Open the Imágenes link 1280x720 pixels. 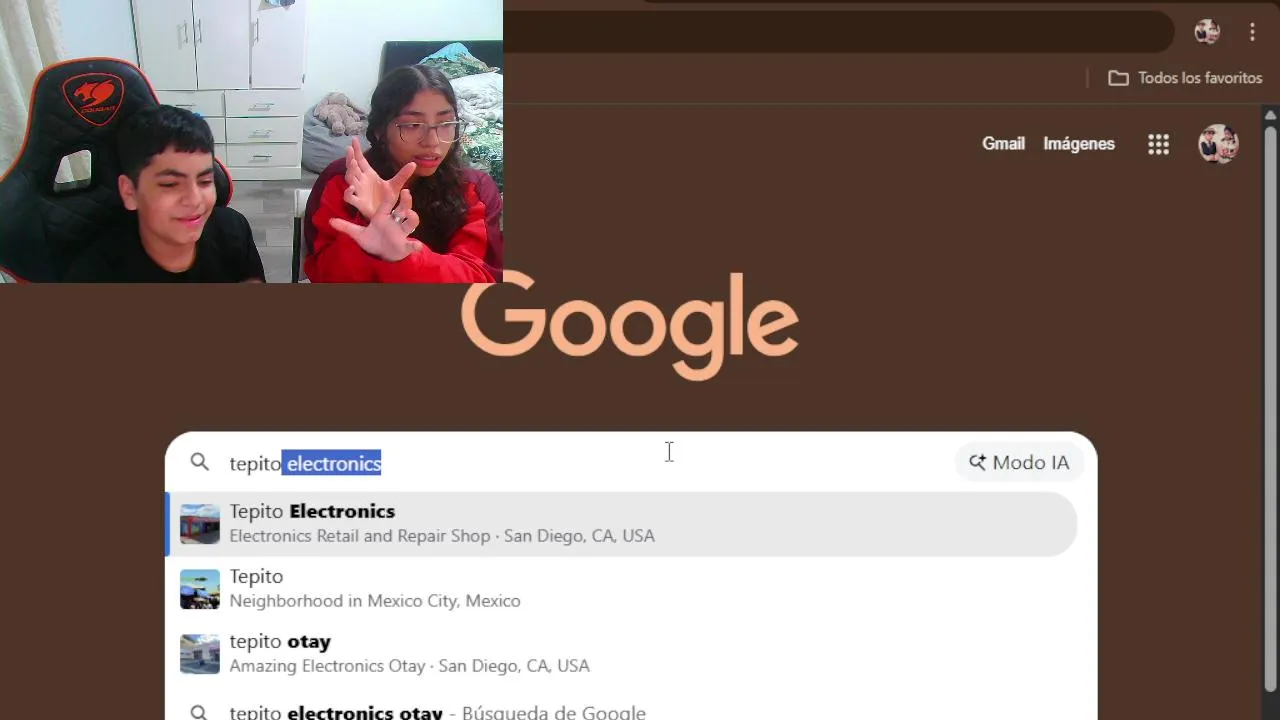pyautogui.click(x=1079, y=144)
